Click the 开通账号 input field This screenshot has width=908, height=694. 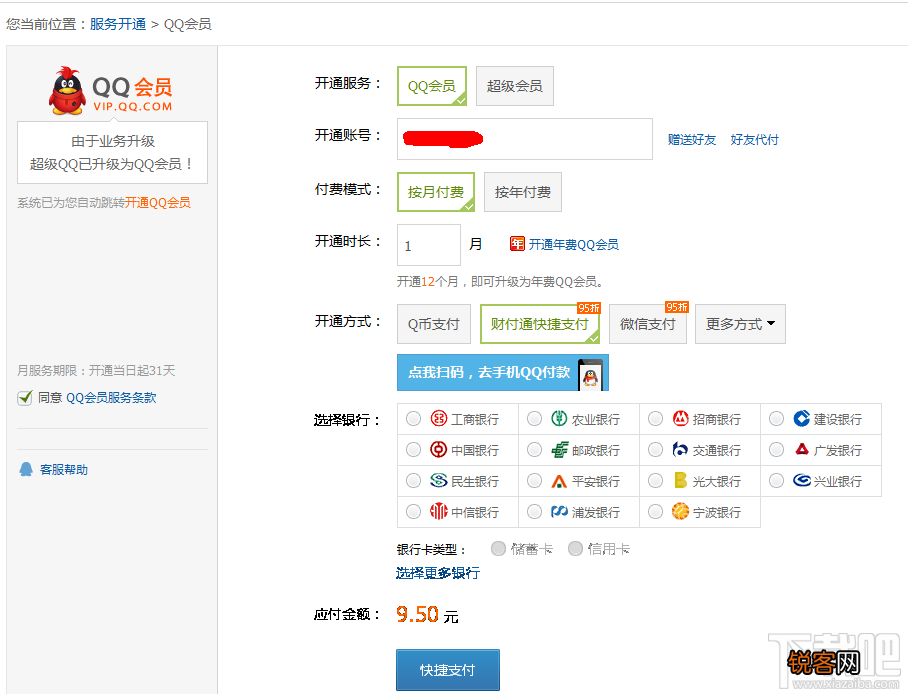[x=525, y=139]
